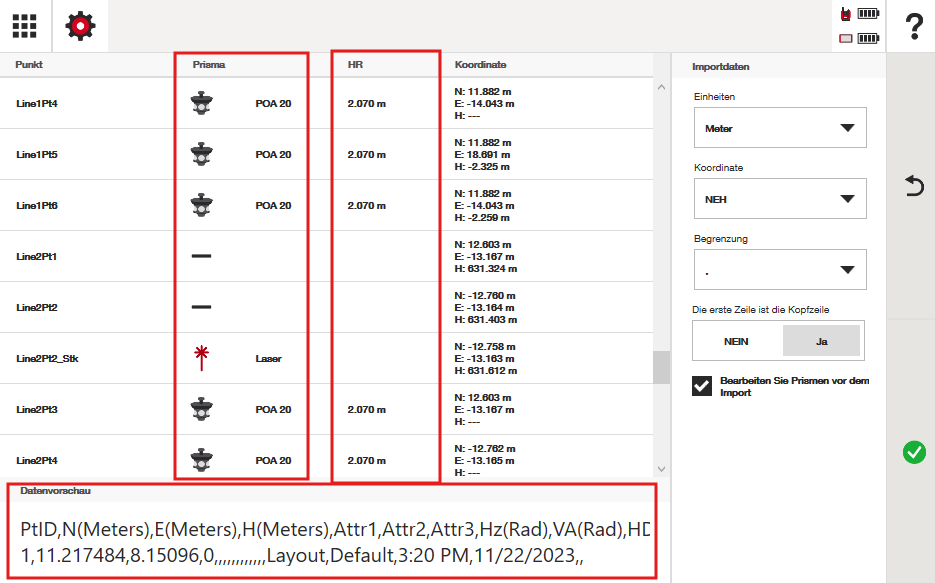
Task: Open the apps grid menu
Action: pyautogui.click(x=25, y=26)
